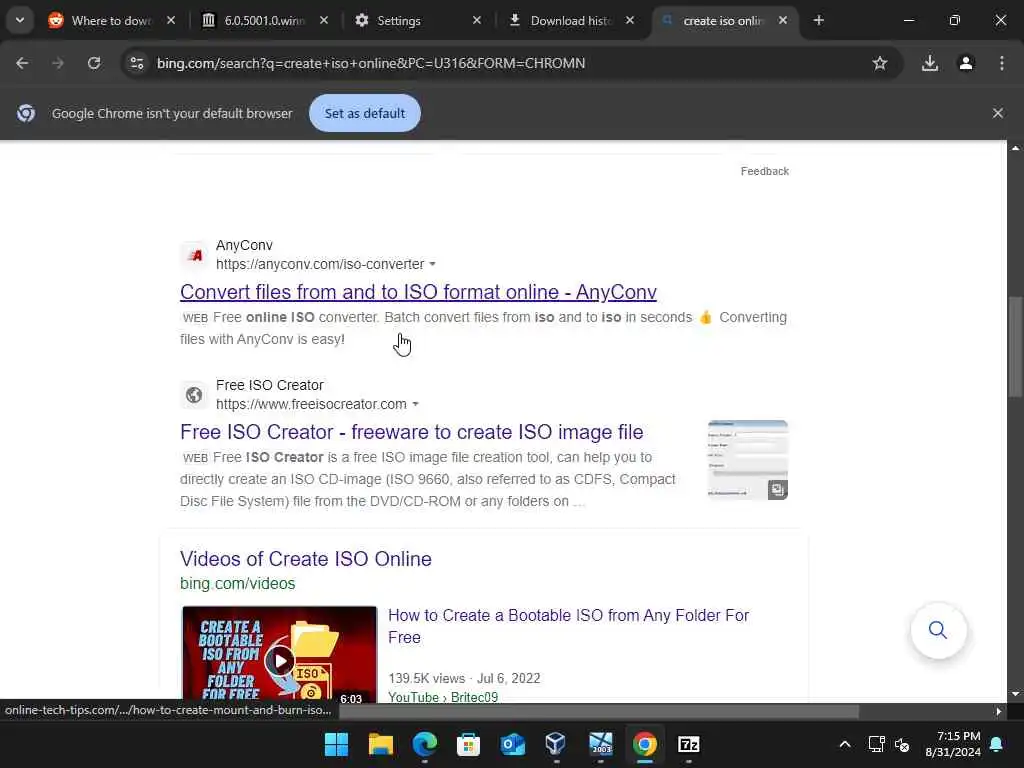This screenshot has width=1024, height=768.
Task: Open Outlook from the taskbar
Action: pos(513,744)
